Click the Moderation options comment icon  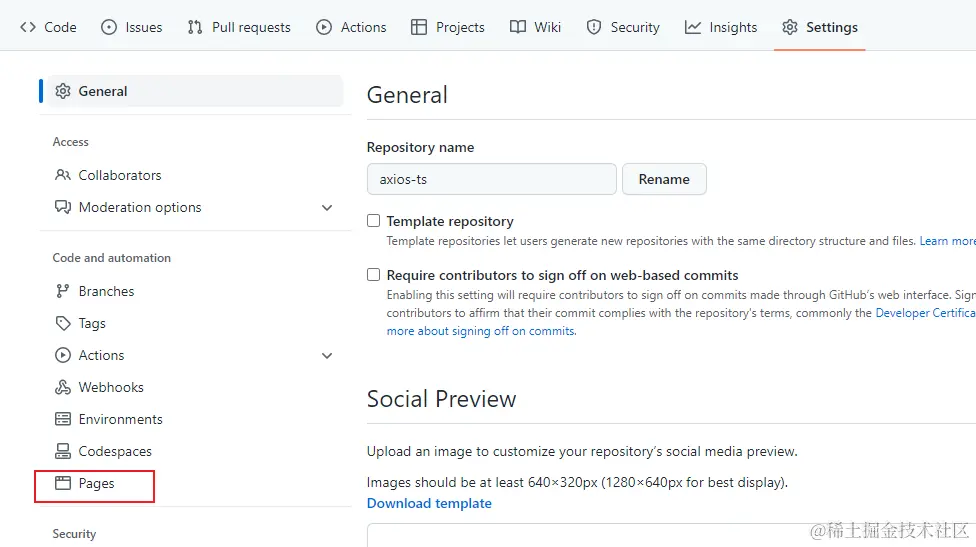pyautogui.click(x=63, y=207)
